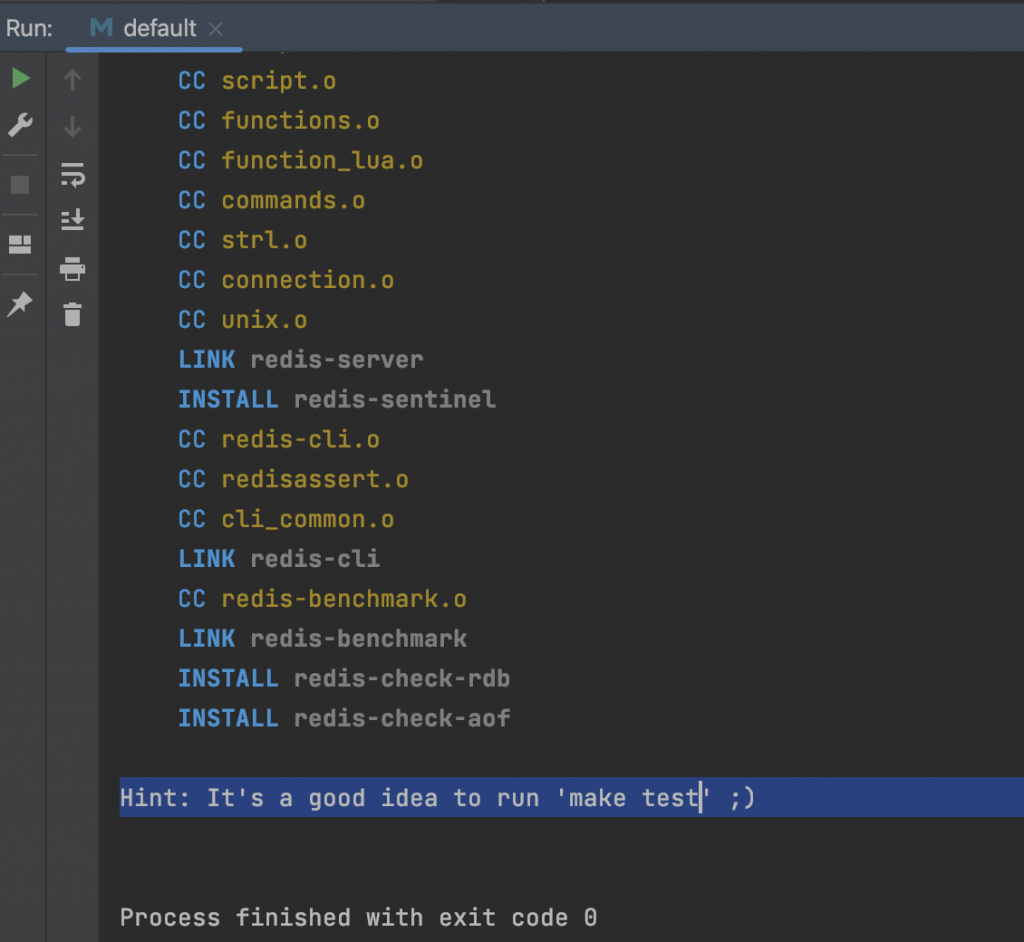The height and width of the screenshot is (942, 1024).
Task: Toggle soft-wrap for console output
Action: [72, 175]
